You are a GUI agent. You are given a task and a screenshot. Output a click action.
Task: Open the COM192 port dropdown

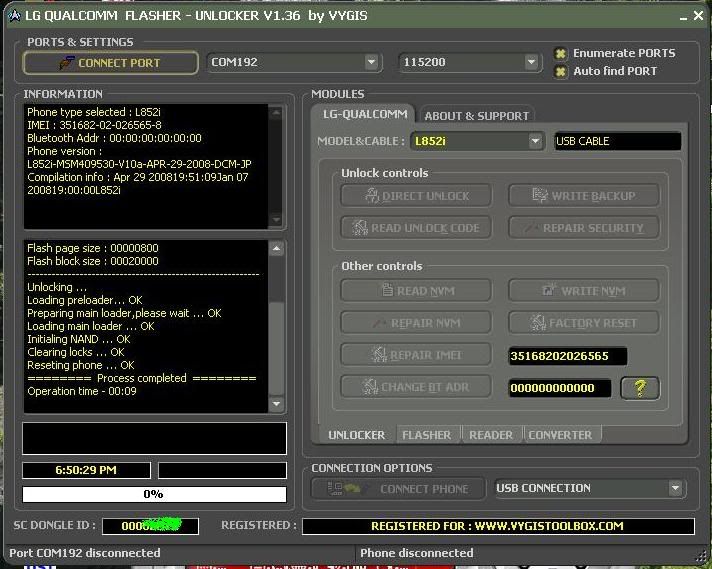click(x=371, y=62)
